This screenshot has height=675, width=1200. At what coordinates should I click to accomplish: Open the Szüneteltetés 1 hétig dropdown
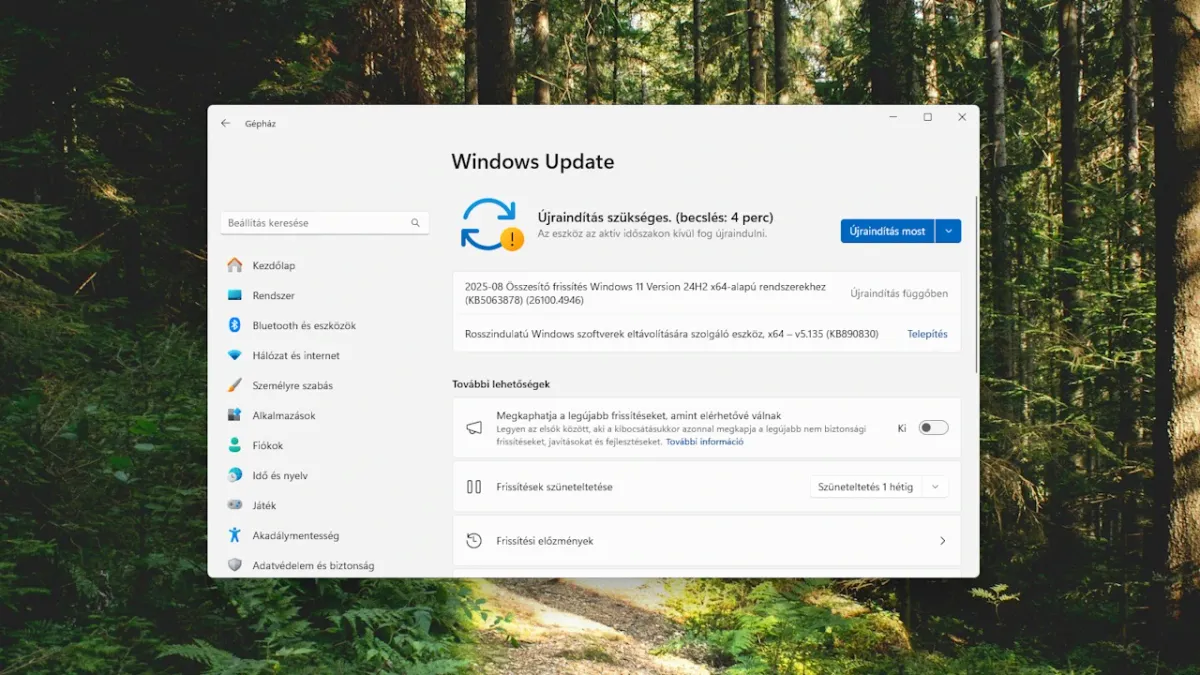pos(879,487)
